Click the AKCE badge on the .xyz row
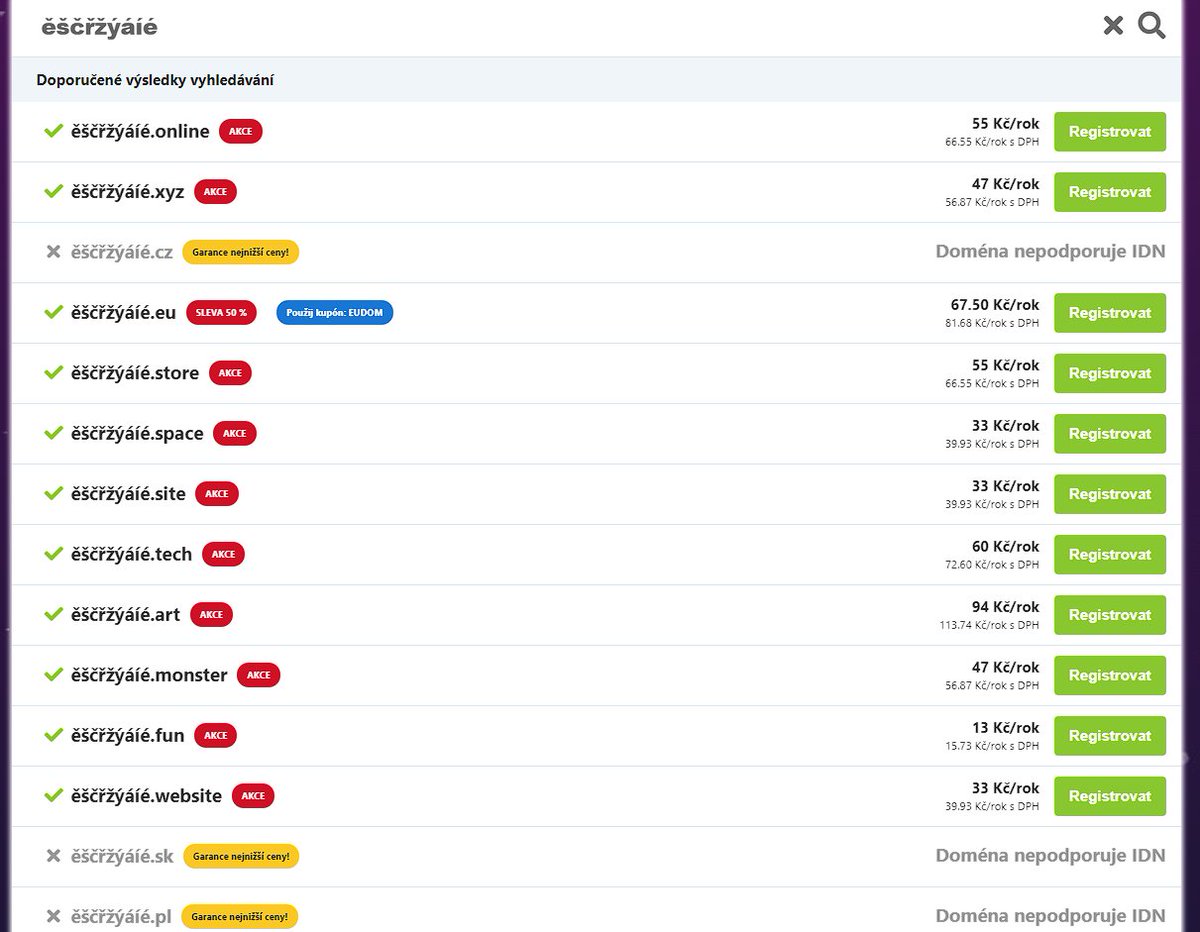The image size is (1200, 932). (x=215, y=191)
